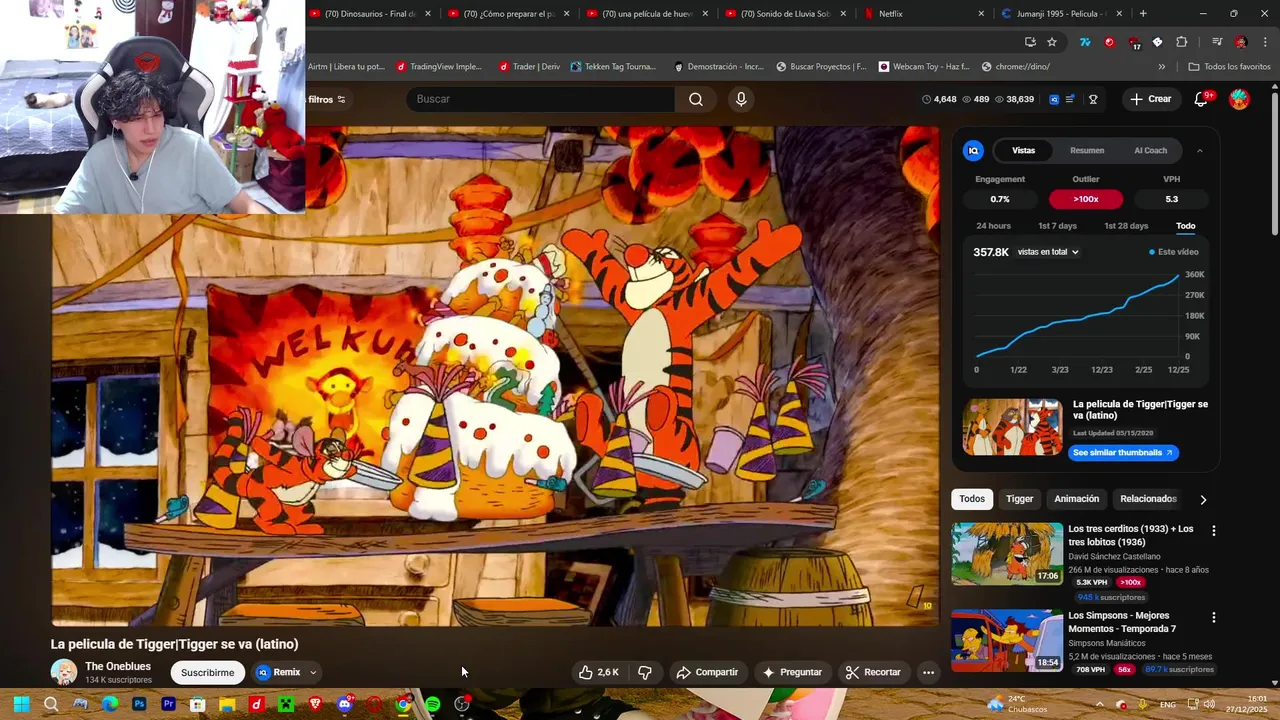
Task: Open Discord from the taskbar
Action: tap(345, 704)
